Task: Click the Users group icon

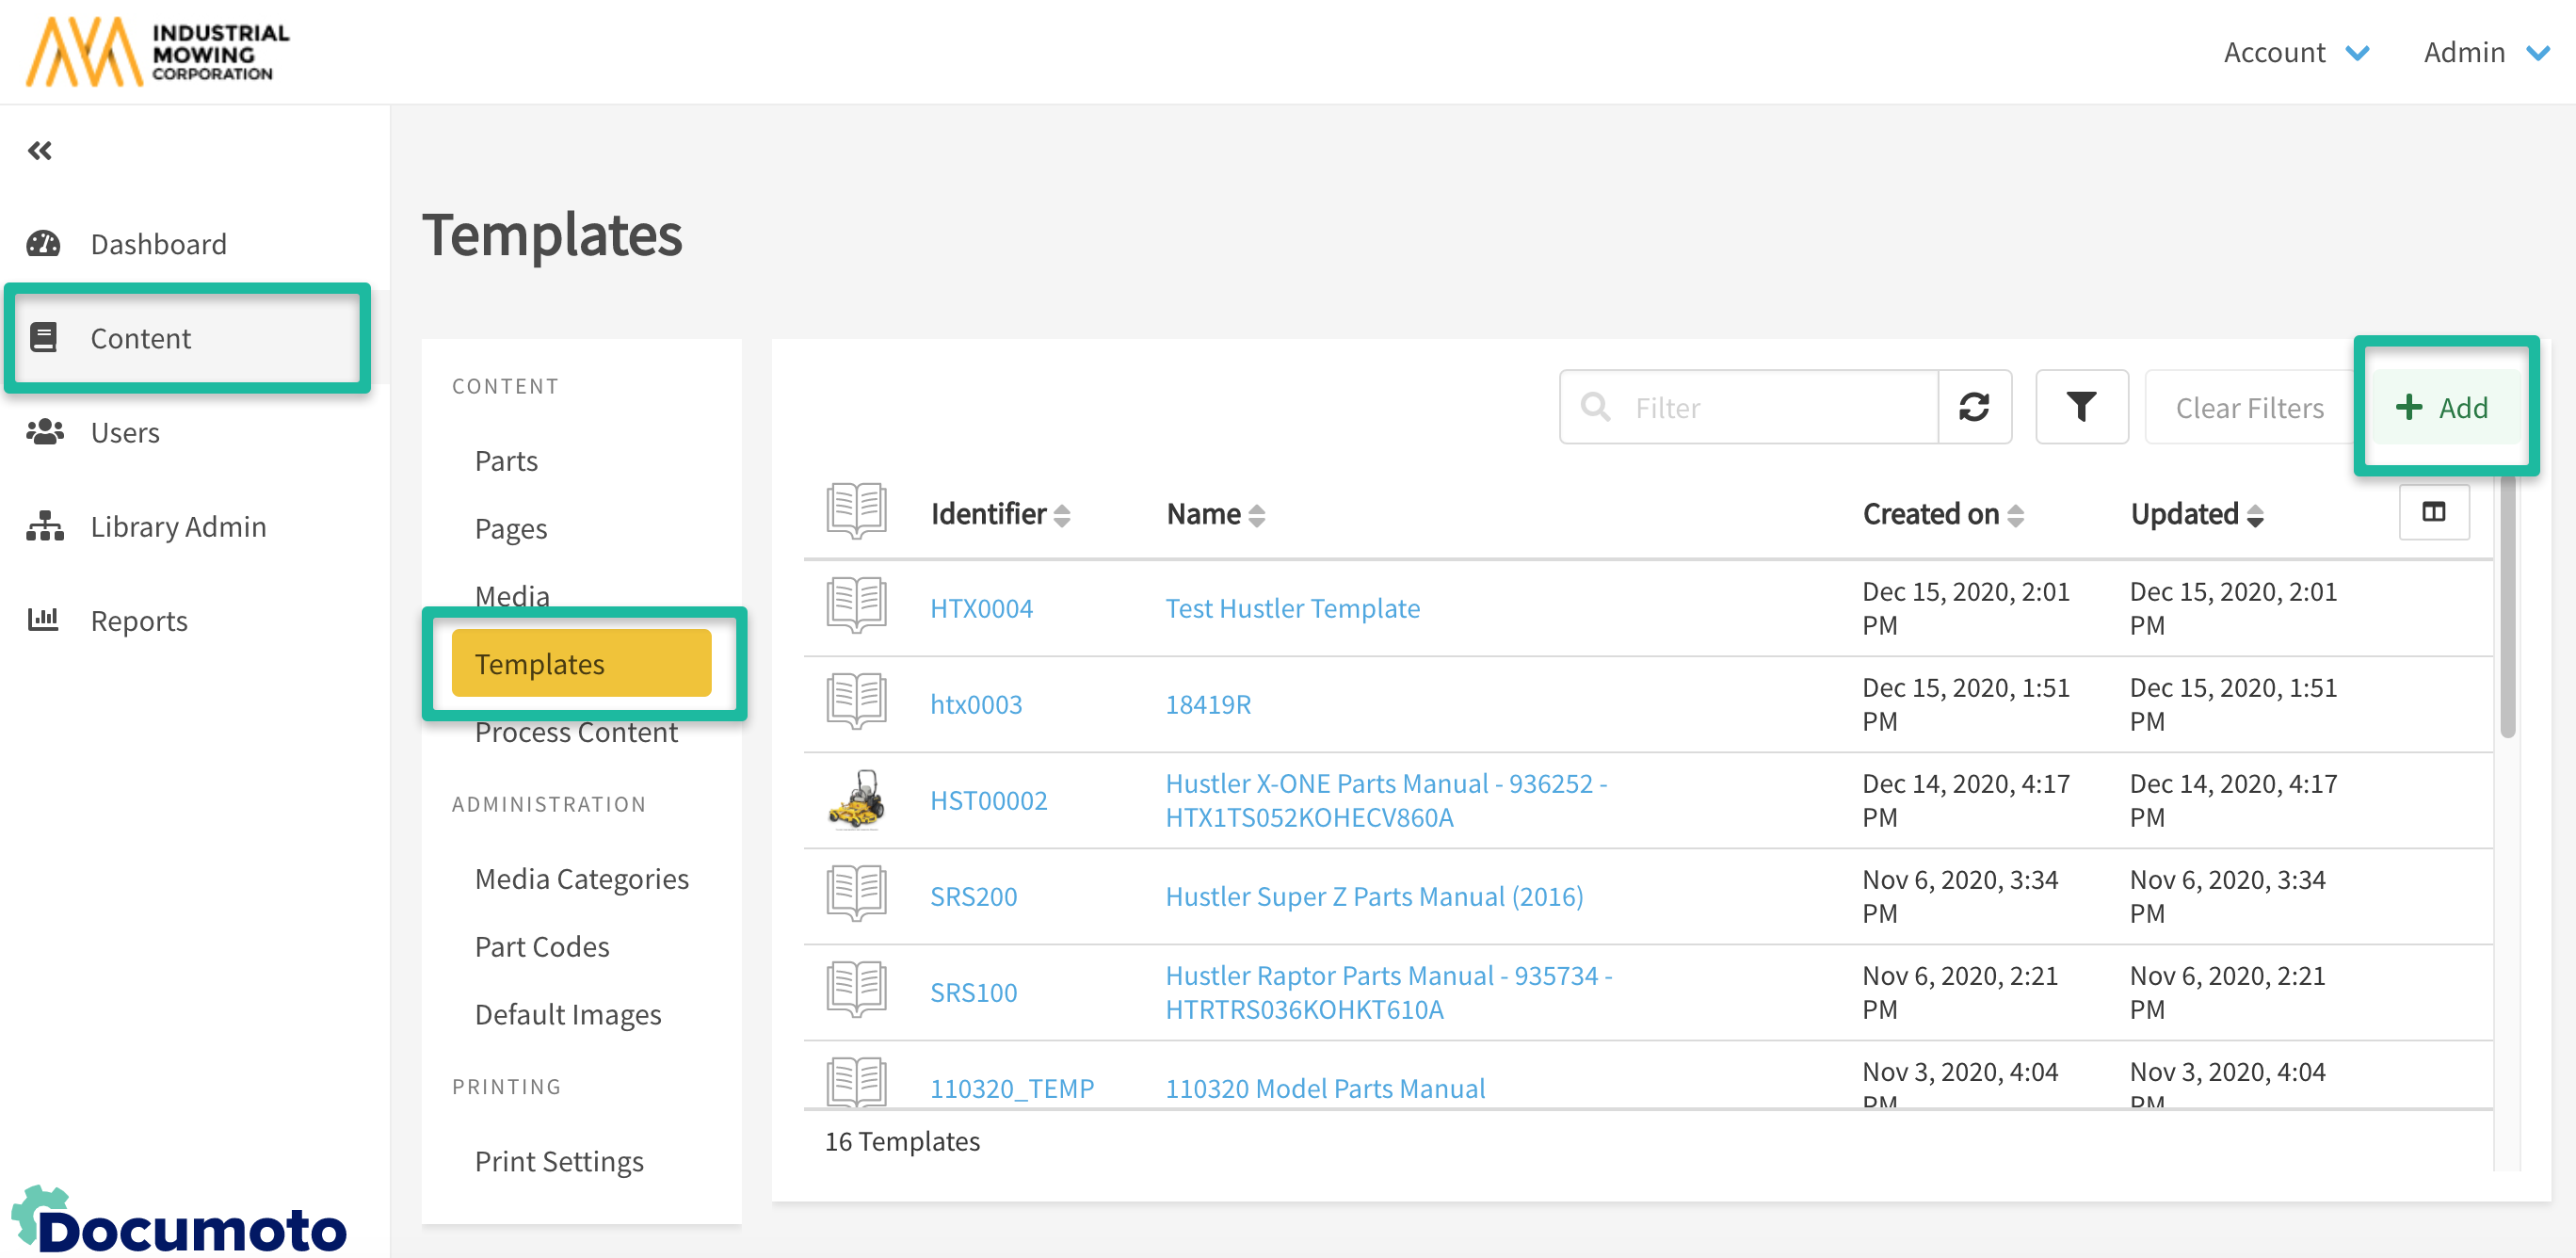Action: 44,432
